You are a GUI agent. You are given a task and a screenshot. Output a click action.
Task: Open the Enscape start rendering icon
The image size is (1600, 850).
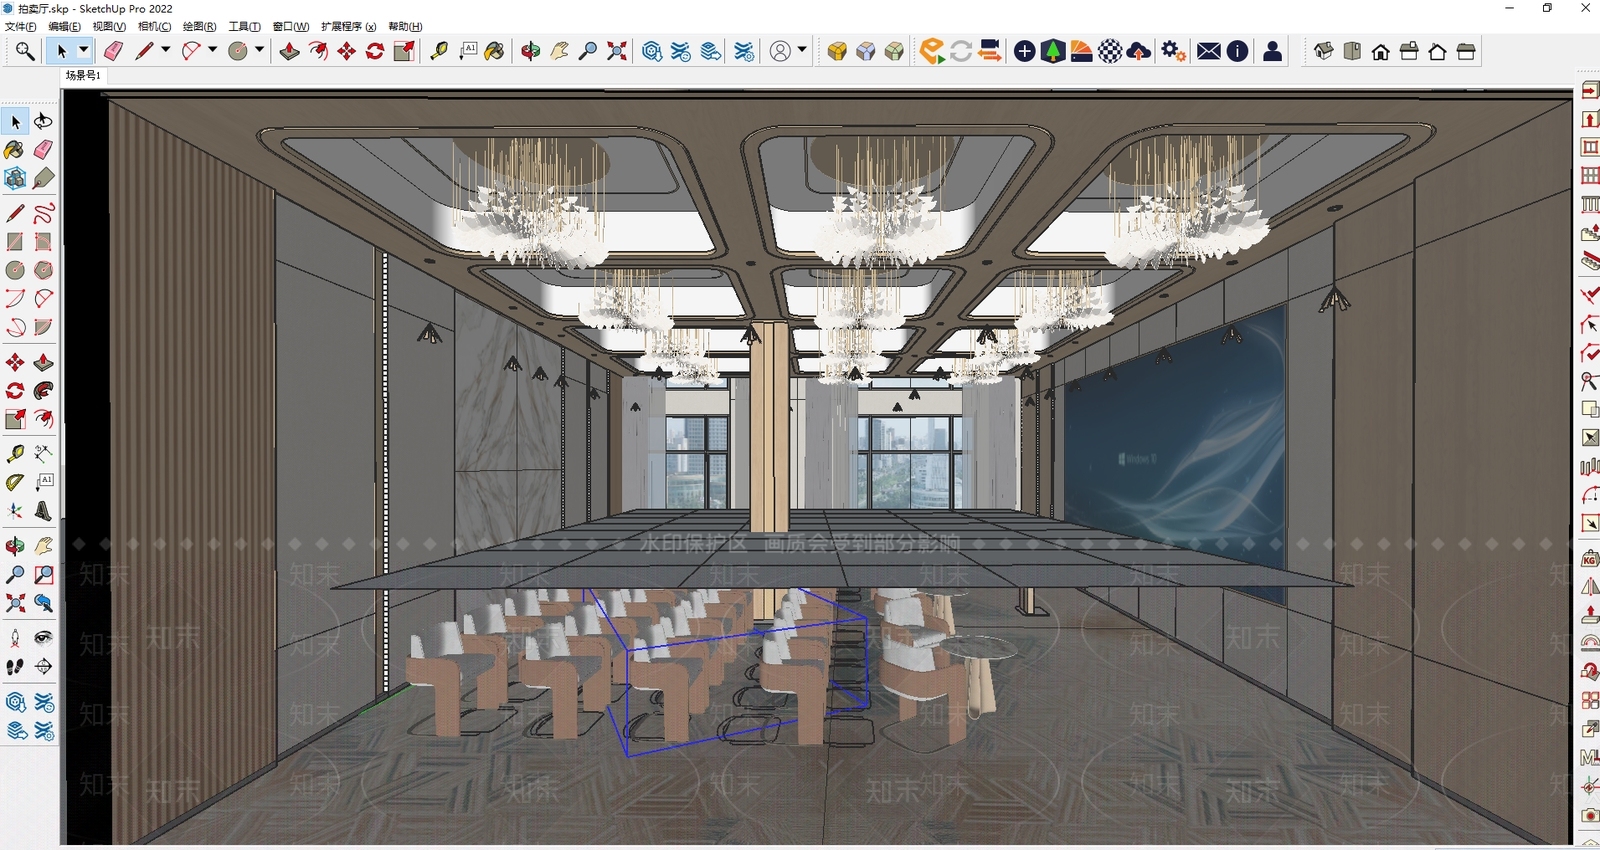click(x=932, y=51)
